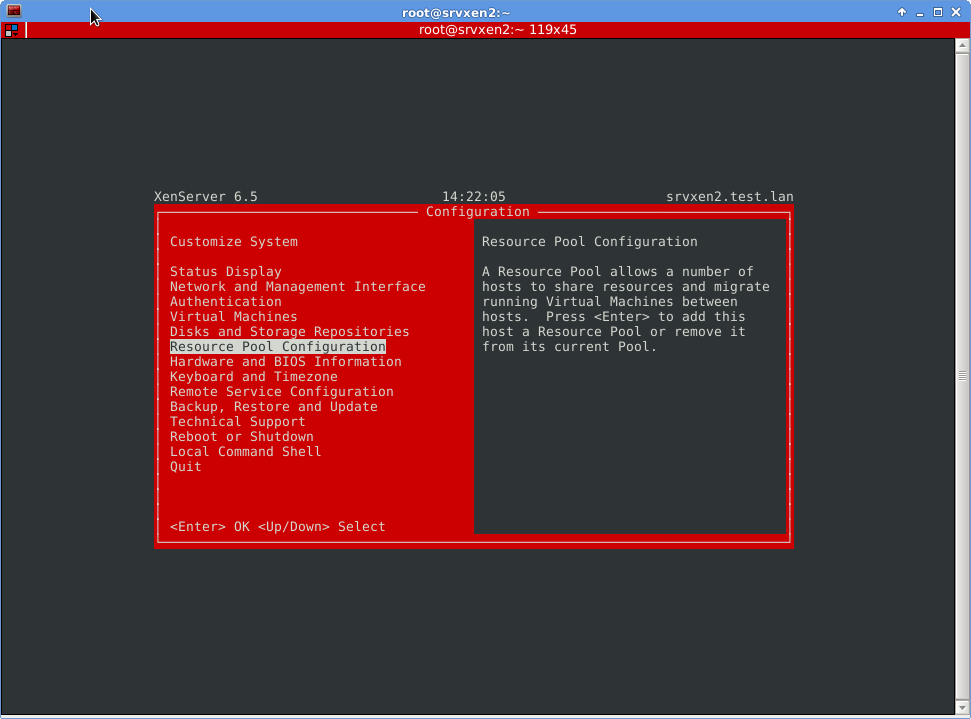Maximize the terminal window
Screen dimensions: 971x719
(x=938, y=12)
